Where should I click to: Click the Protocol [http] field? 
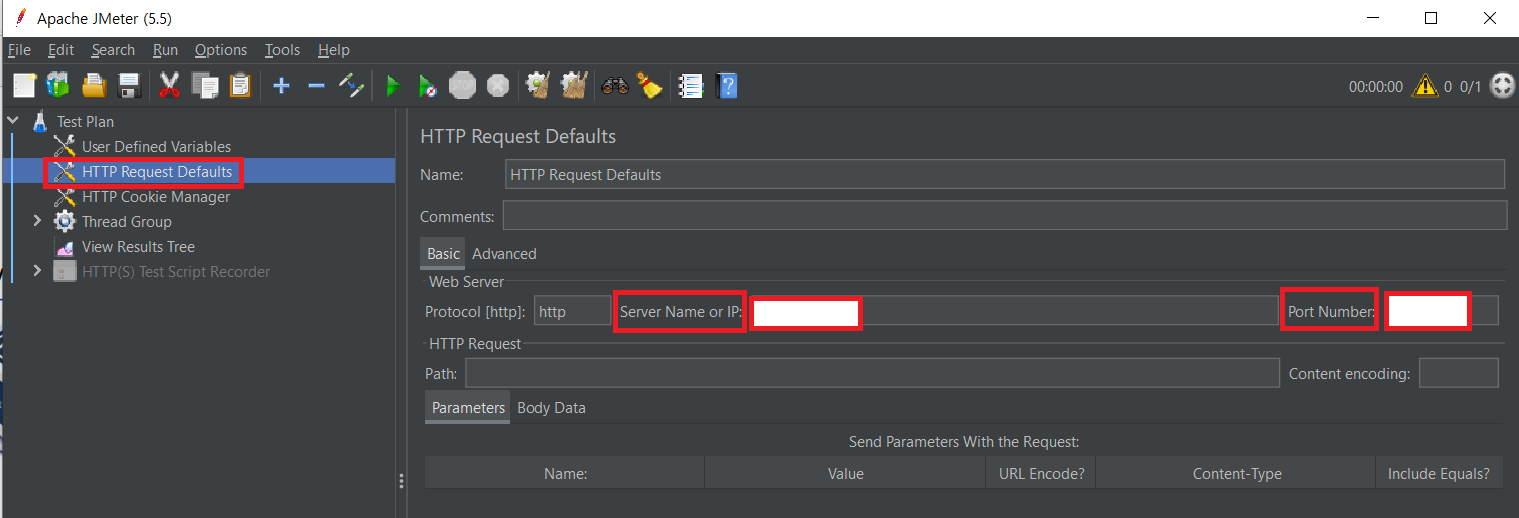point(572,311)
